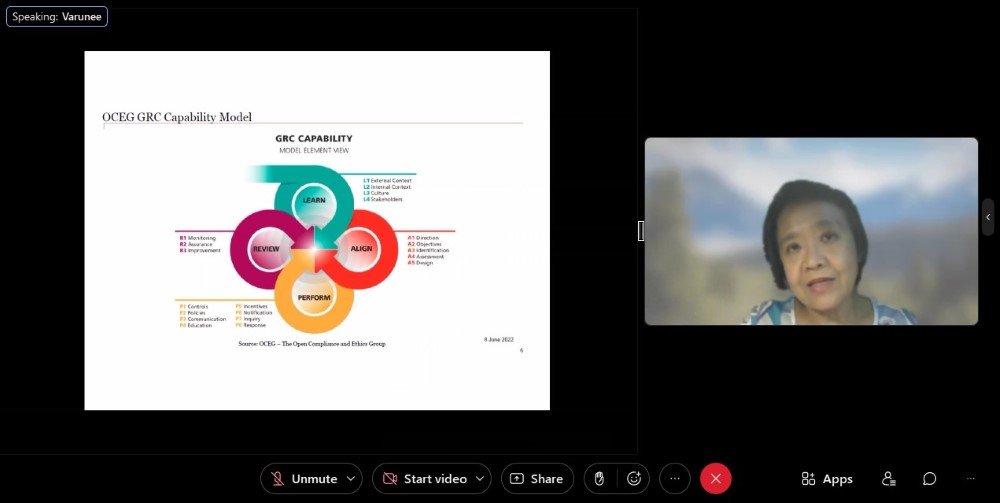Open the chat panel icon

pos(929,479)
